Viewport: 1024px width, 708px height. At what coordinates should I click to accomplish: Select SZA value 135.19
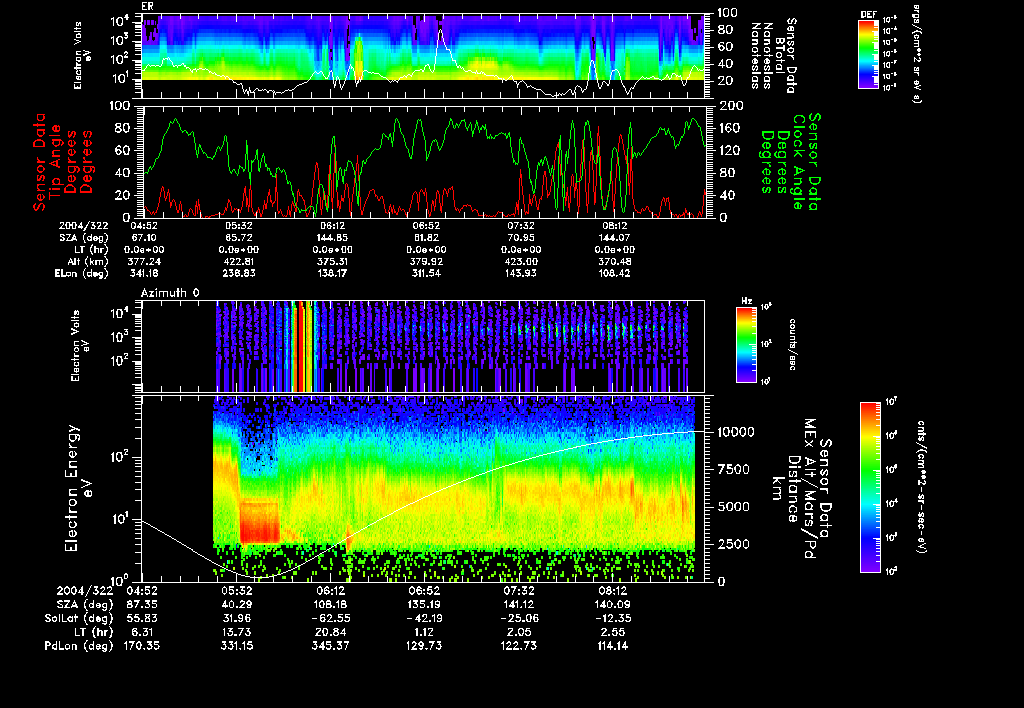[x=423, y=605]
